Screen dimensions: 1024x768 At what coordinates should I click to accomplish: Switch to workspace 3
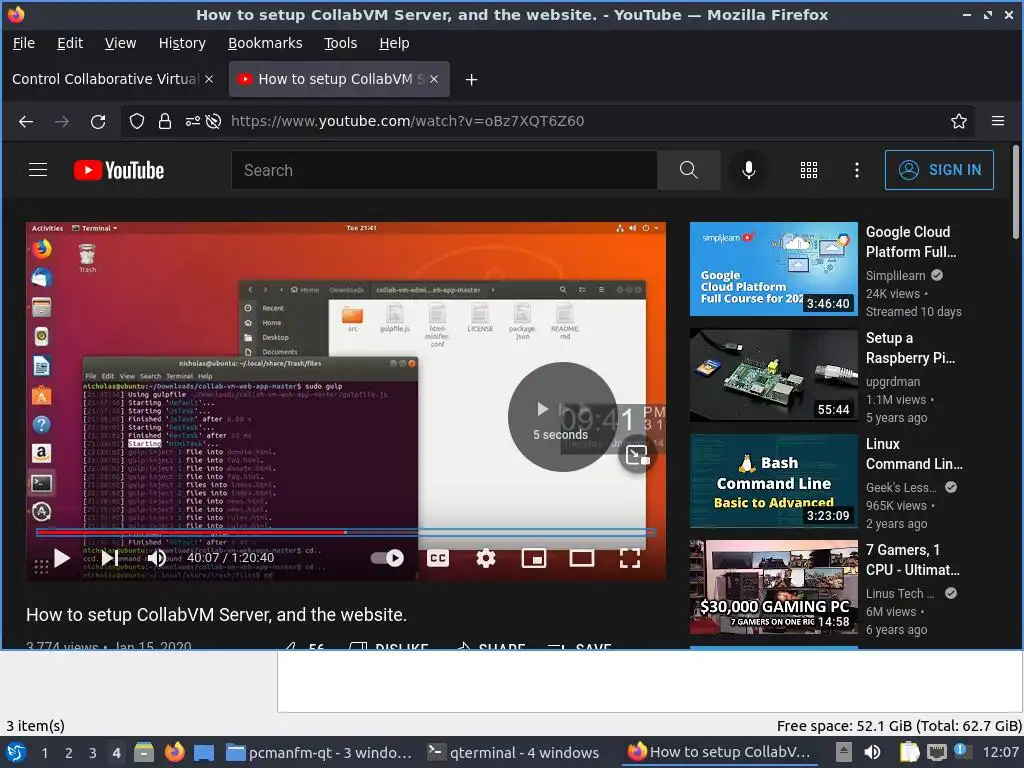tap(93, 753)
